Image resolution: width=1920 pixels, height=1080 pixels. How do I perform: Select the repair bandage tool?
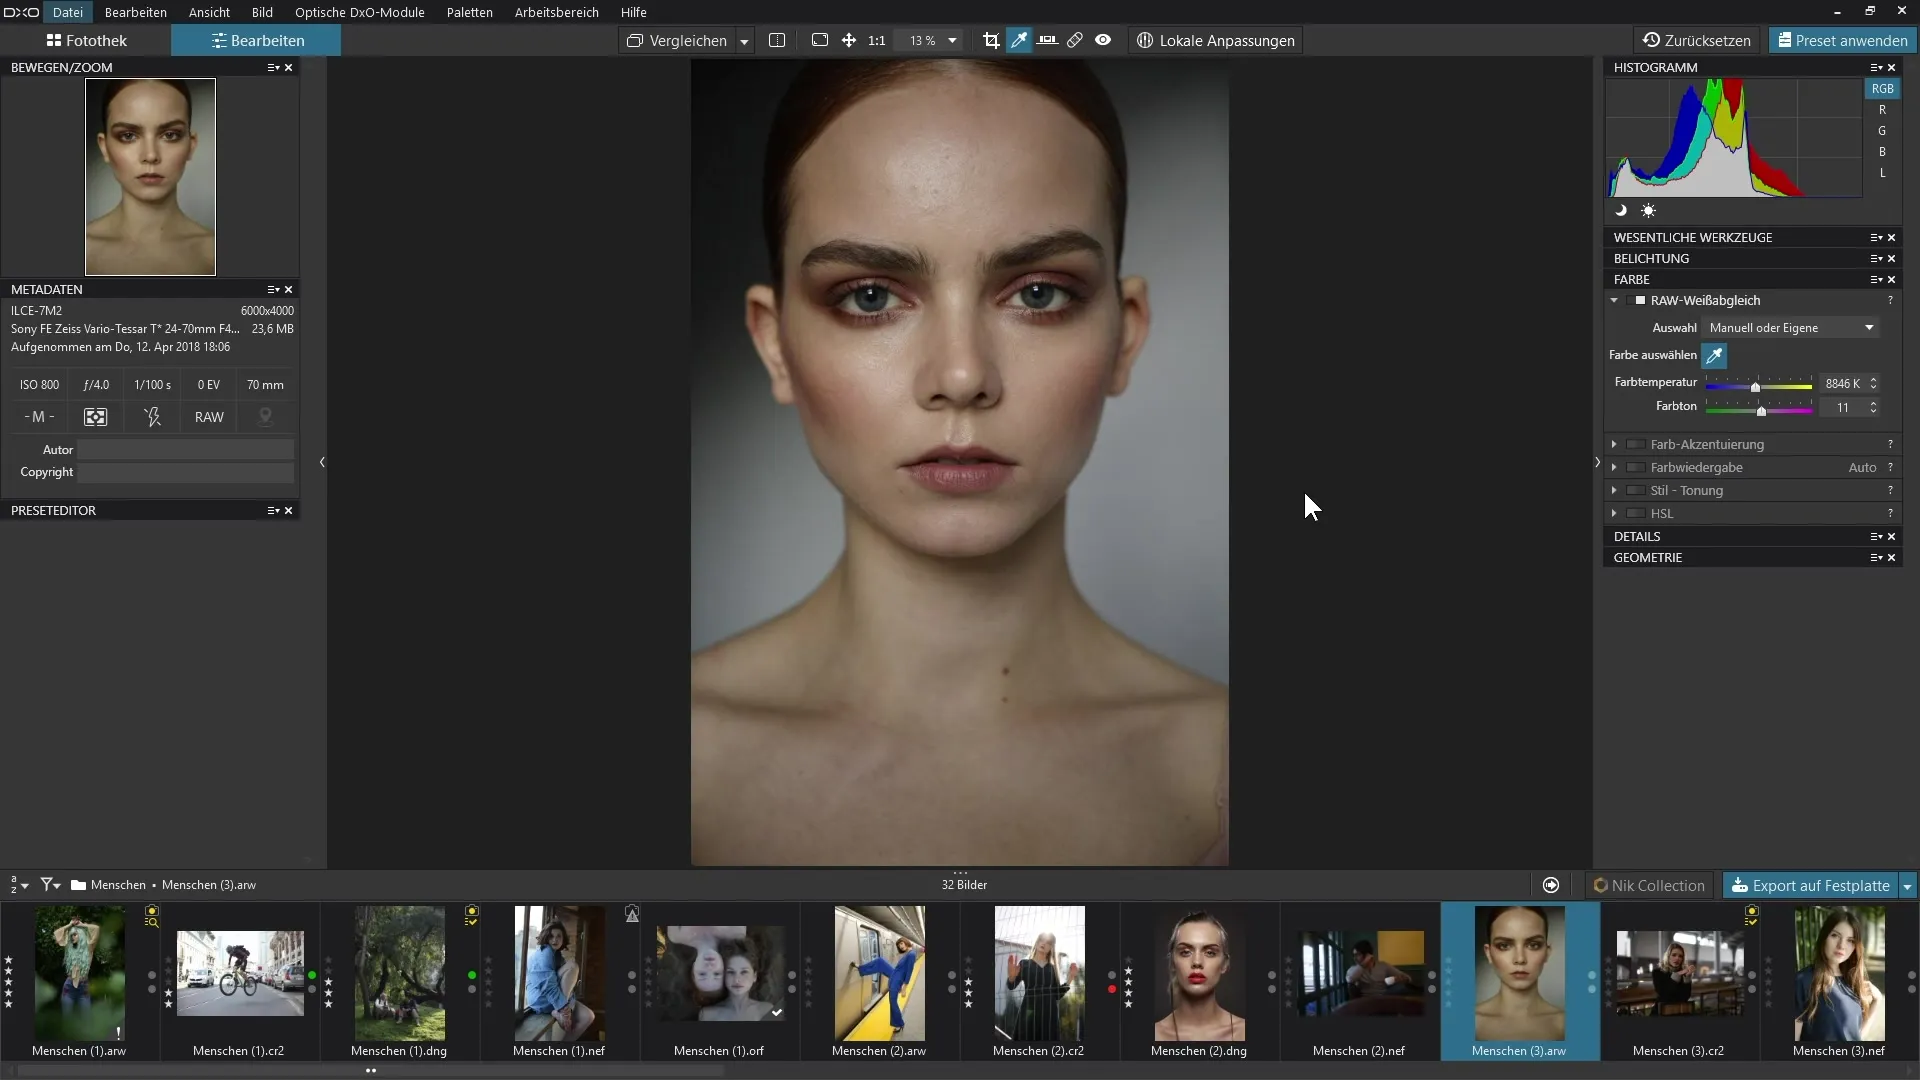tap(1075, 41)
